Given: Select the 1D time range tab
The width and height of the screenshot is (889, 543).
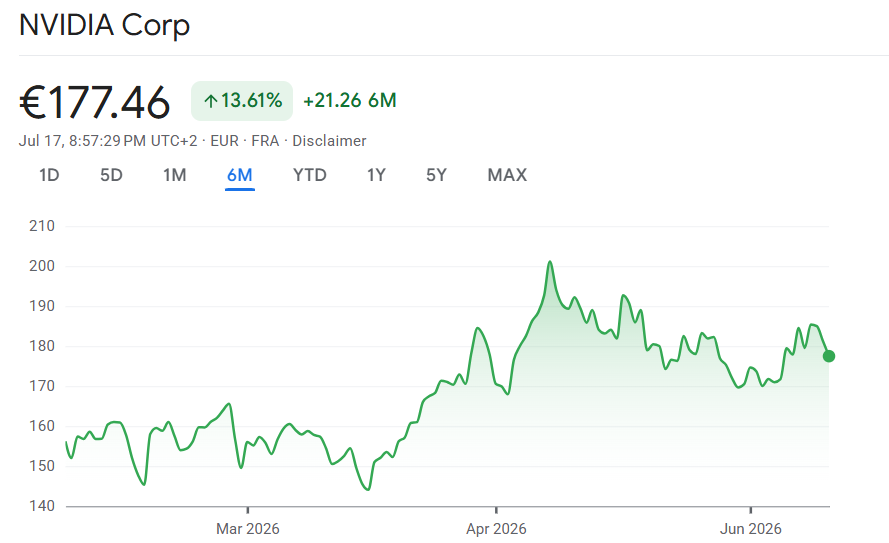Looking at the screenshot, I should pos(49,175).
